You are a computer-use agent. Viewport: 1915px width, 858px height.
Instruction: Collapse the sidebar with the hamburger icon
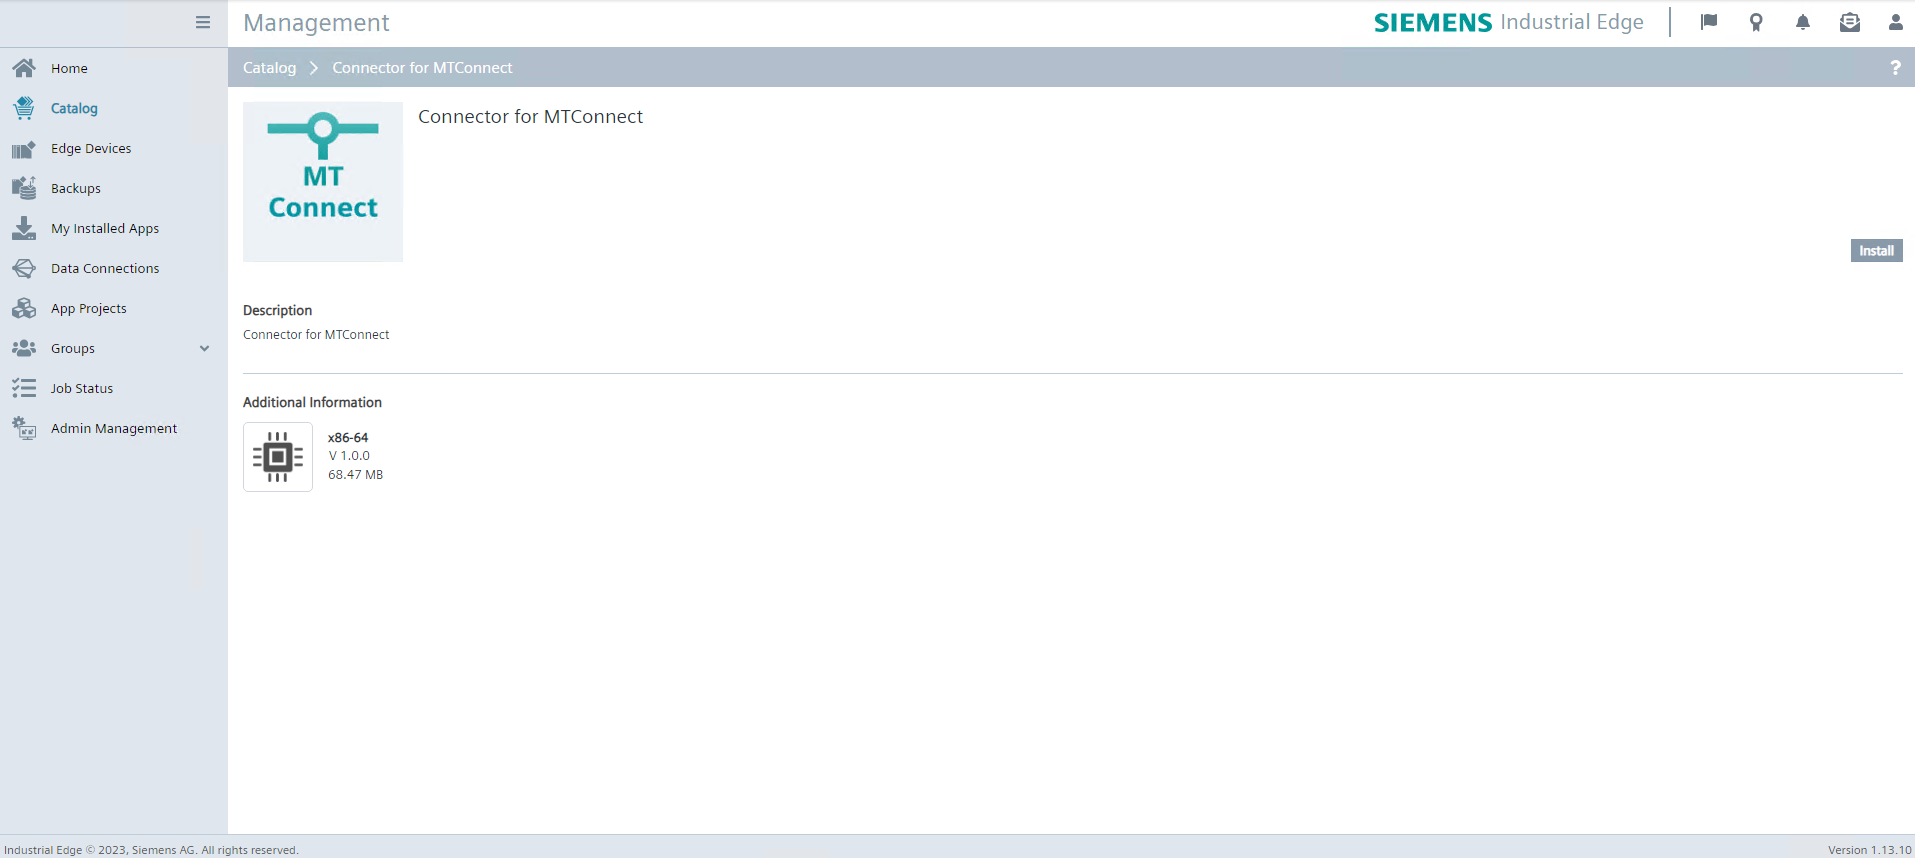(203, 22)
